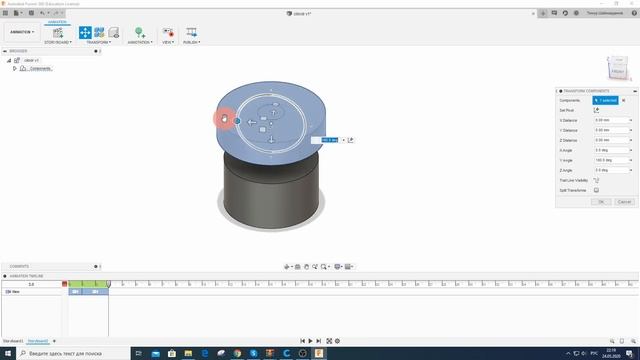Click the Set Pivot icon
Viewport: 640px width, 360px height.
pos(596,110)
